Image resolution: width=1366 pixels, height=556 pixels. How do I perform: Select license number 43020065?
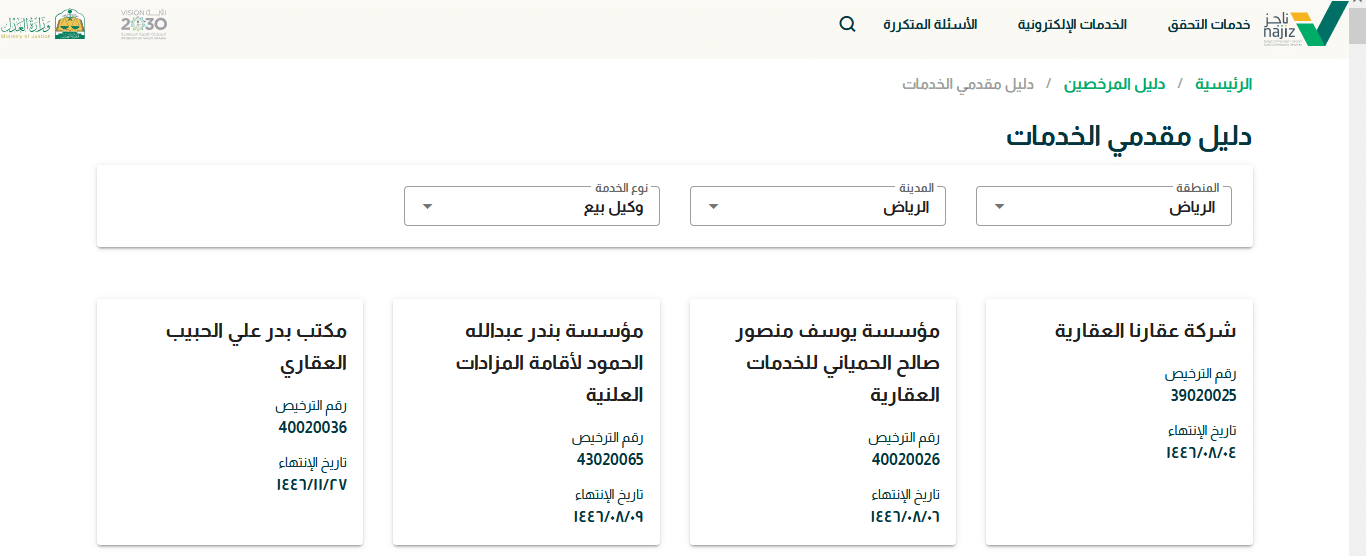click(x=610, y=459)
